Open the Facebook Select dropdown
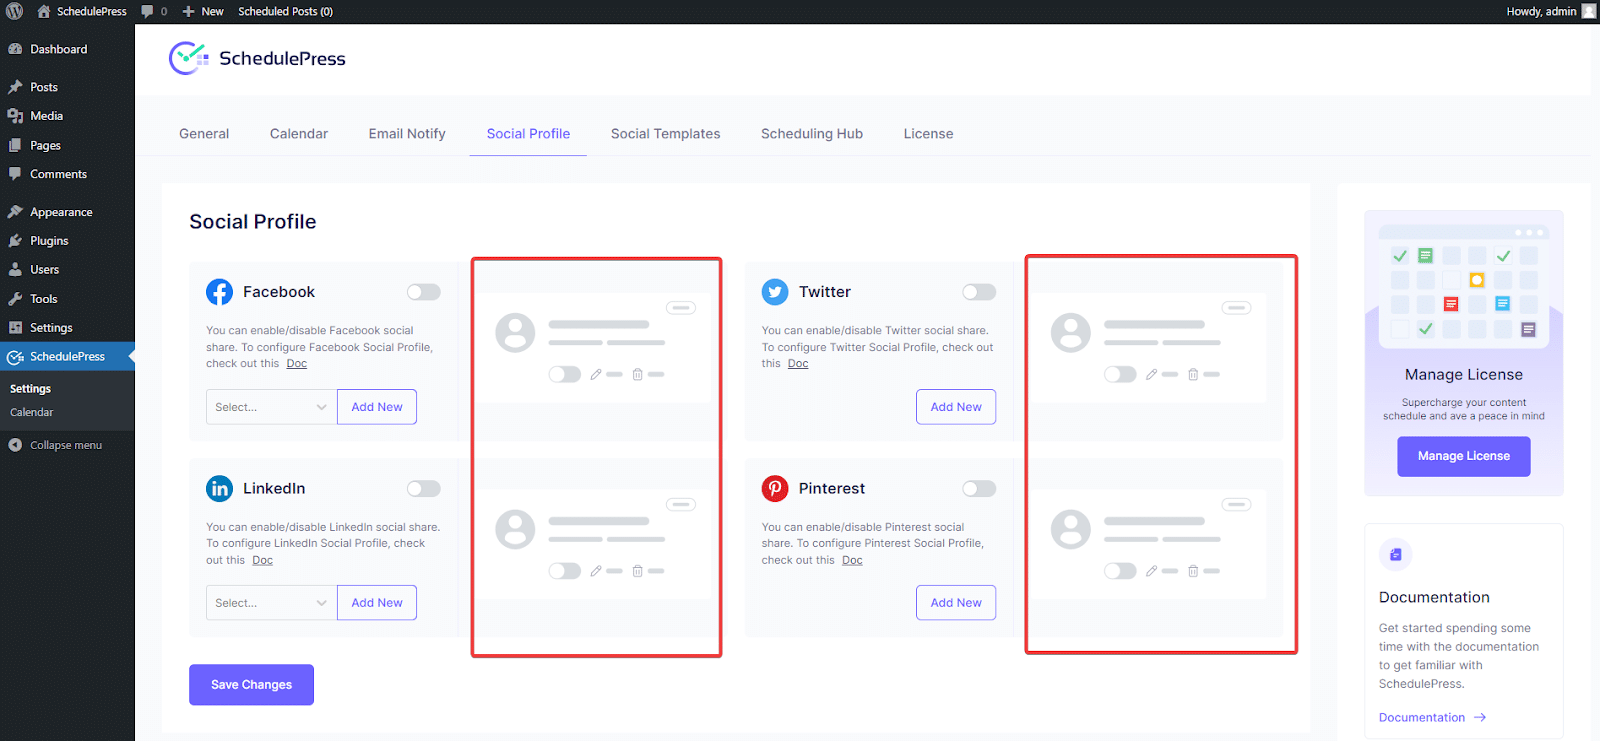The height and width of the screenshot is (741, 1600). 271,407
